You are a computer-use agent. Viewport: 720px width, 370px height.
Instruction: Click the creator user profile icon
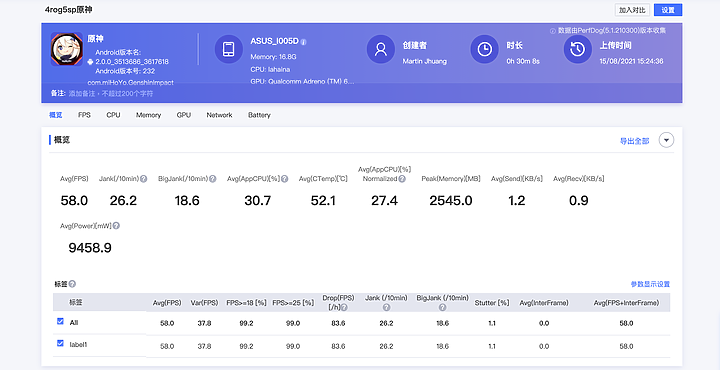[x=381, y=49]
